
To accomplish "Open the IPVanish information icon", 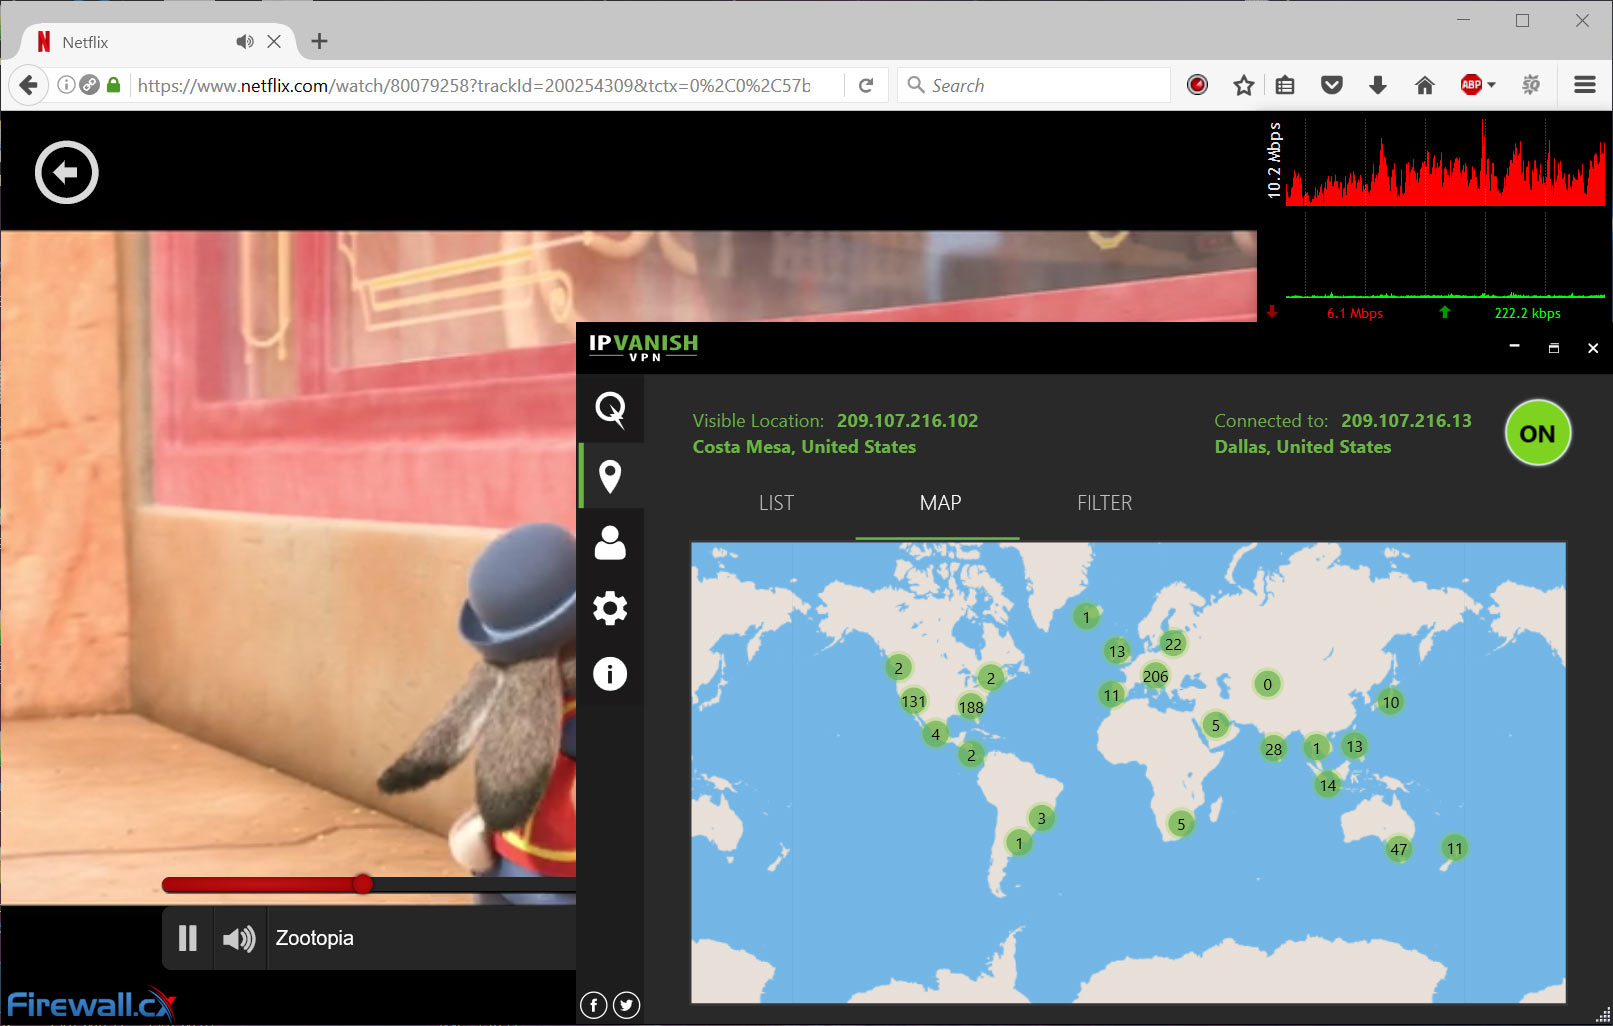I will 610,674.
